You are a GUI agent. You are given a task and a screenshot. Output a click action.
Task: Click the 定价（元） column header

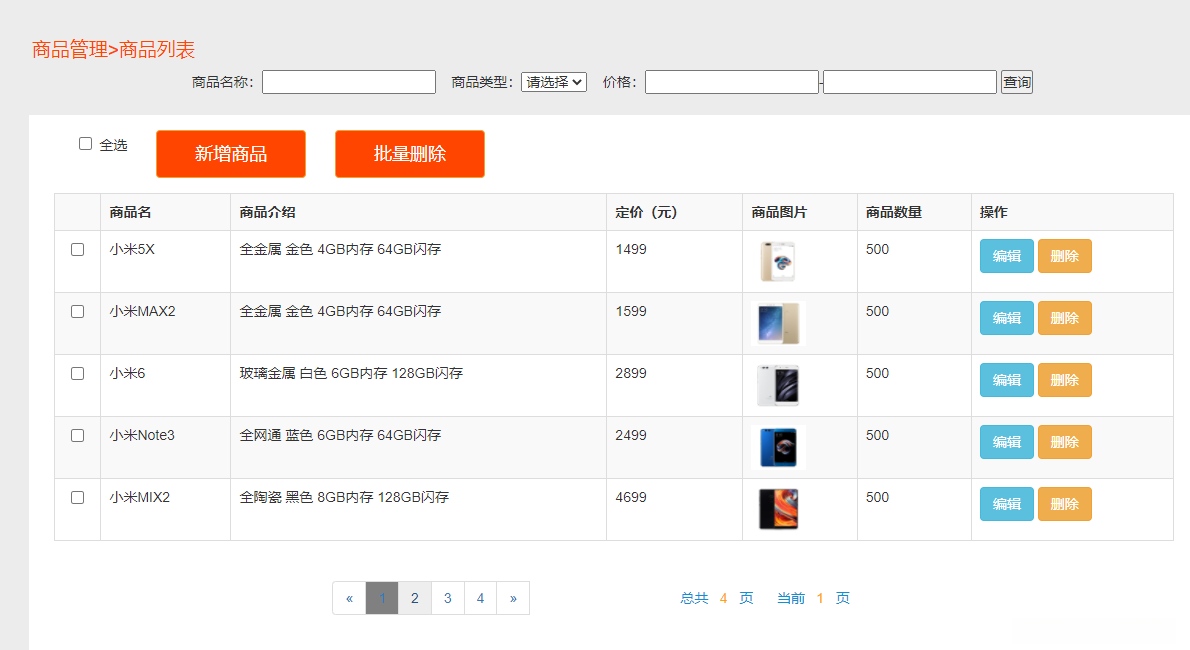[646, 213]
